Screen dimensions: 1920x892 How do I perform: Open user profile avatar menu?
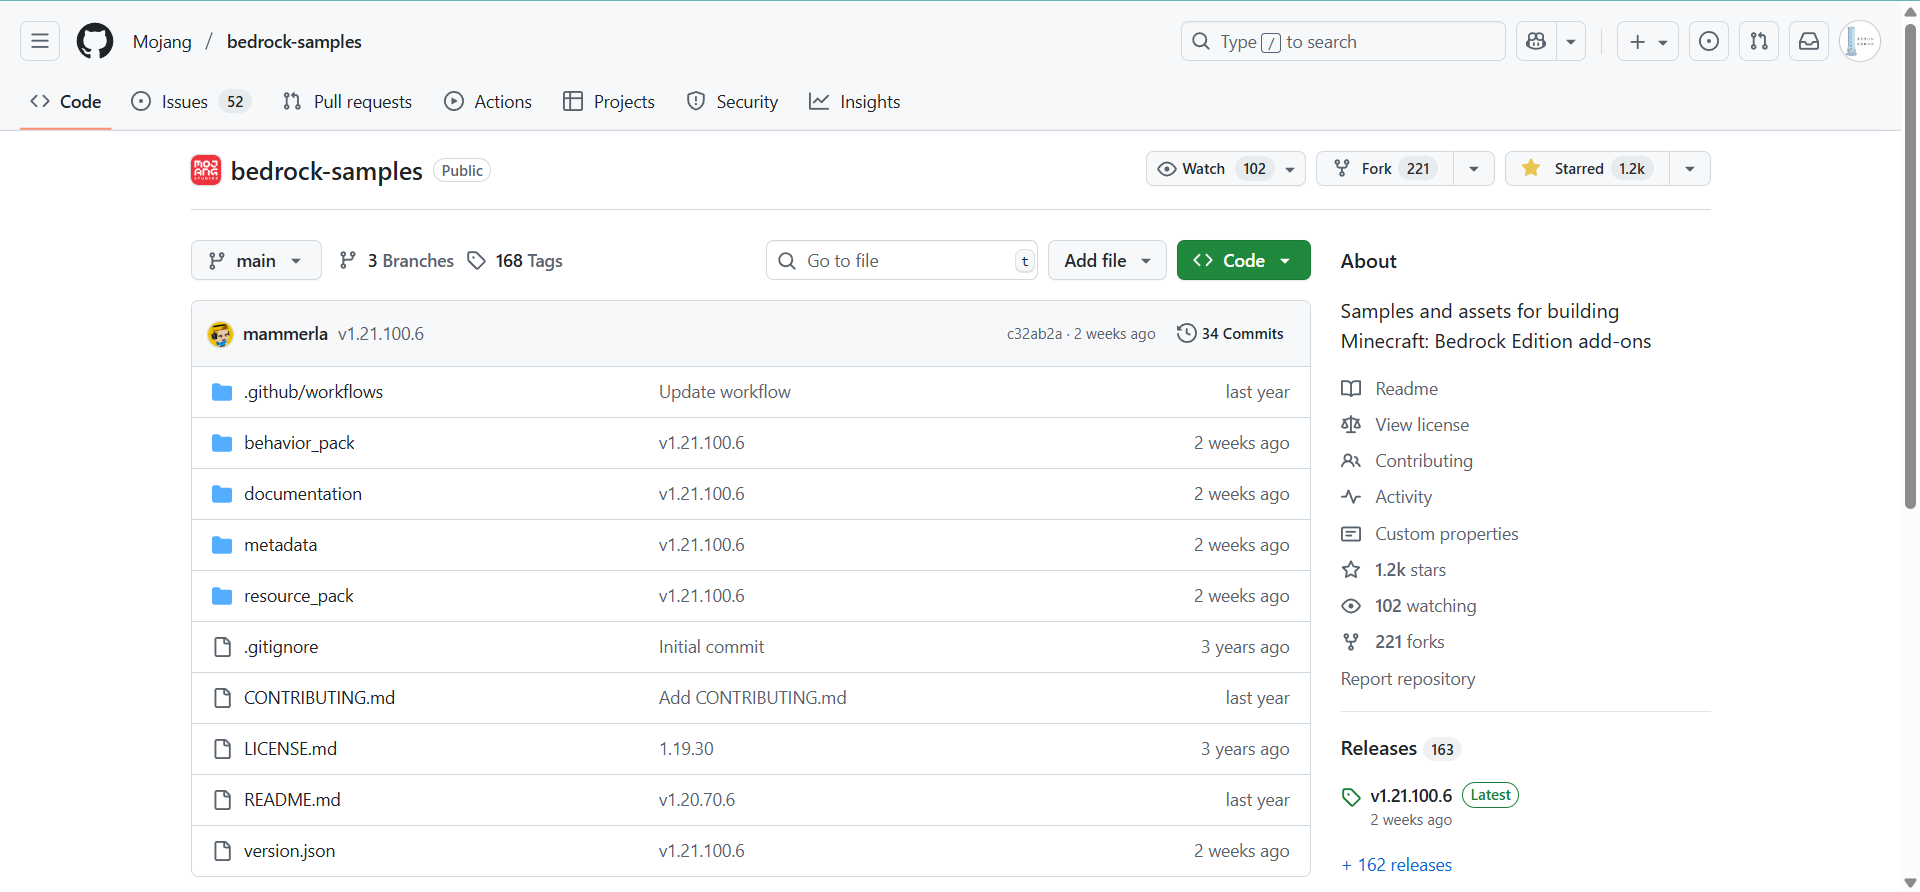(x=1860, y=41)
